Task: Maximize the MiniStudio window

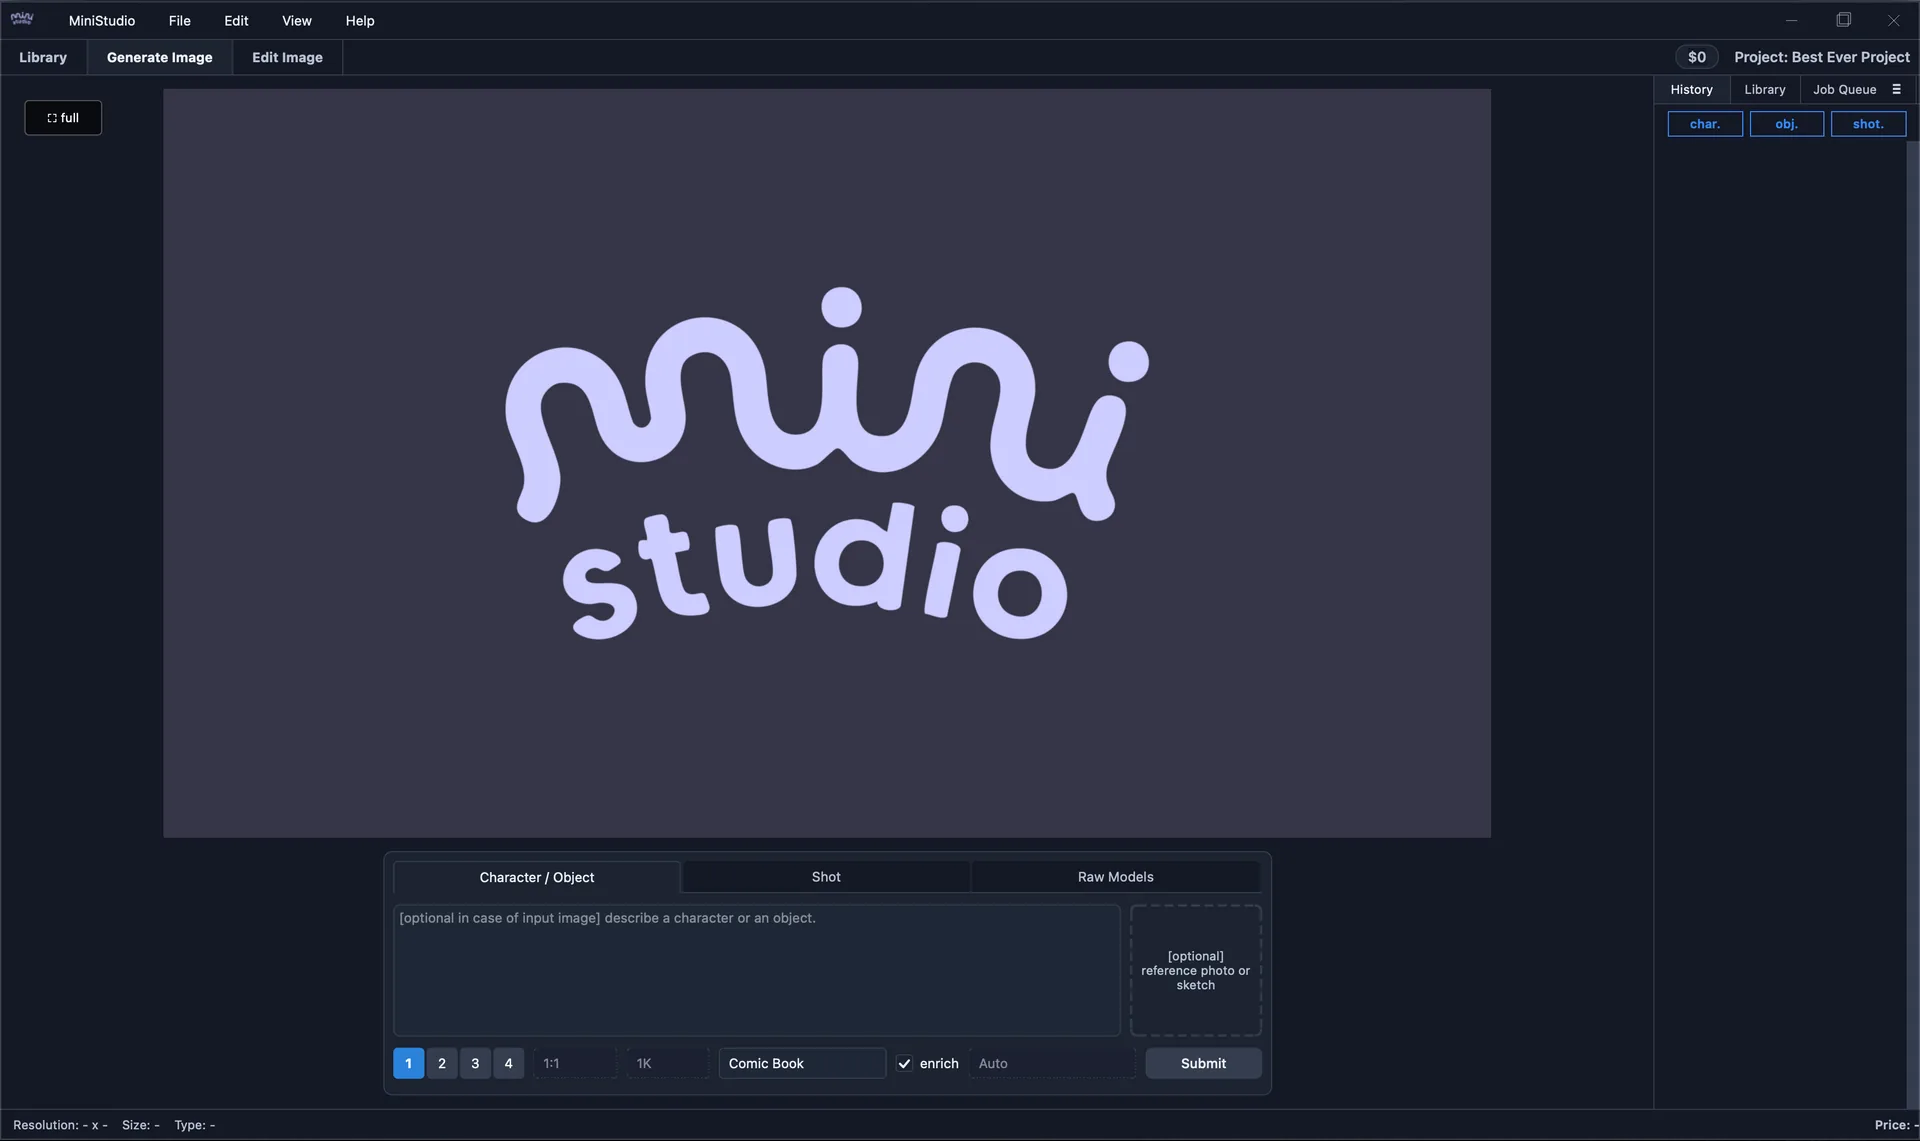Action: 1843,20
